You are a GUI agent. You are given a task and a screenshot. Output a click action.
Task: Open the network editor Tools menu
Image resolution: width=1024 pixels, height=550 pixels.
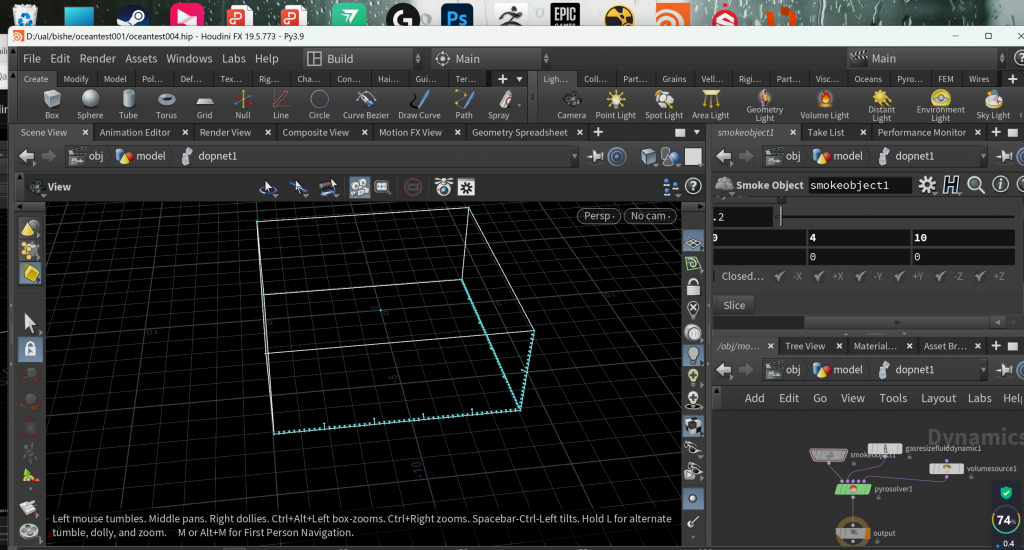click(893, 398)
